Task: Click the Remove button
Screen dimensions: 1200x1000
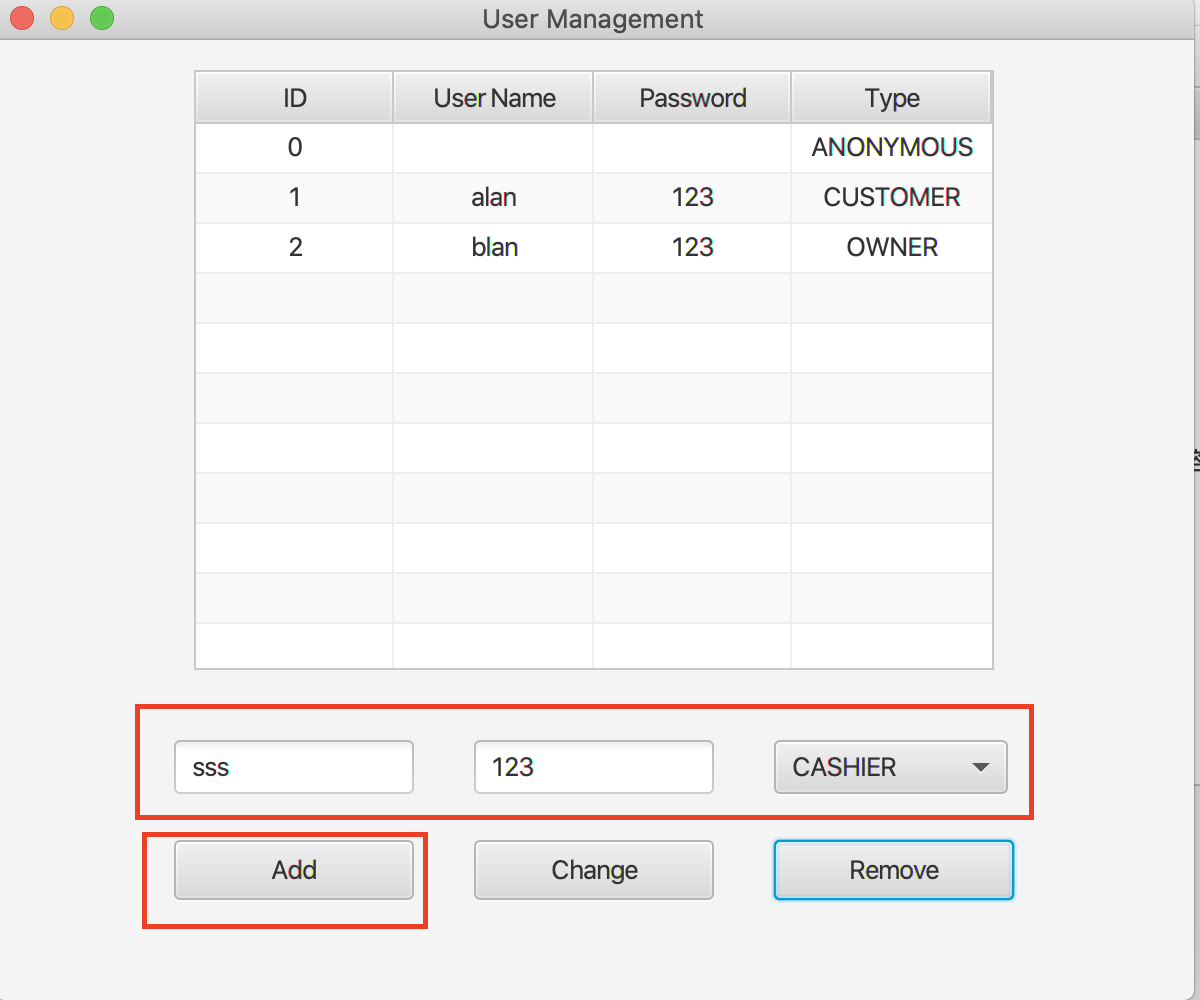Action: pyautogui.click(x=893, y=870)
